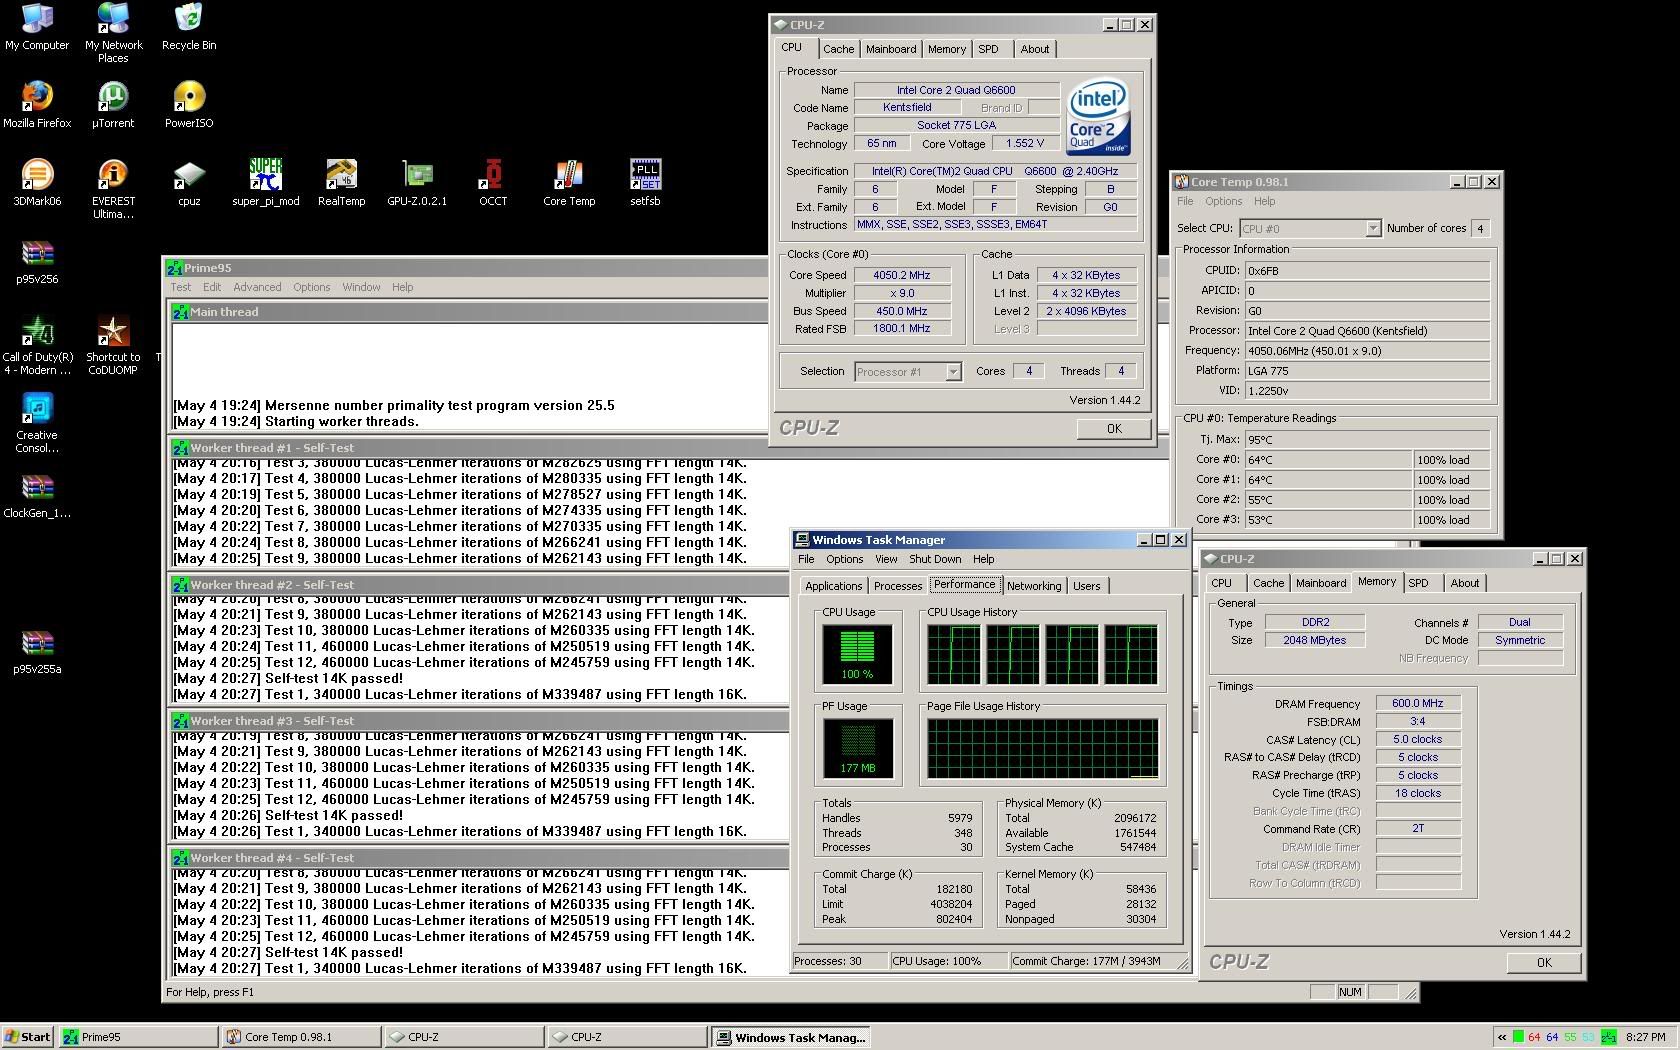Open EVEREST Ultimate desktop shortcut
This screenshot has width=1680, height=1050.
coord(113,189)
